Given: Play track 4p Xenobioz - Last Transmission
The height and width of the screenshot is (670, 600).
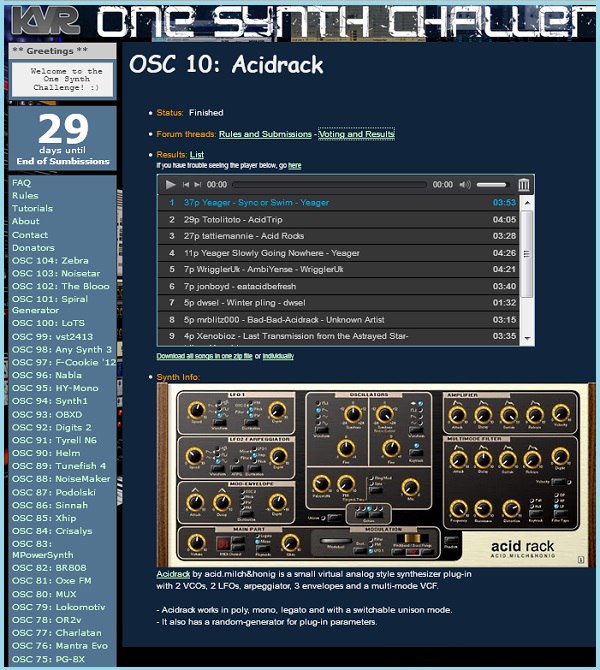Looking at the screenshot, I should tap(338, 336).
